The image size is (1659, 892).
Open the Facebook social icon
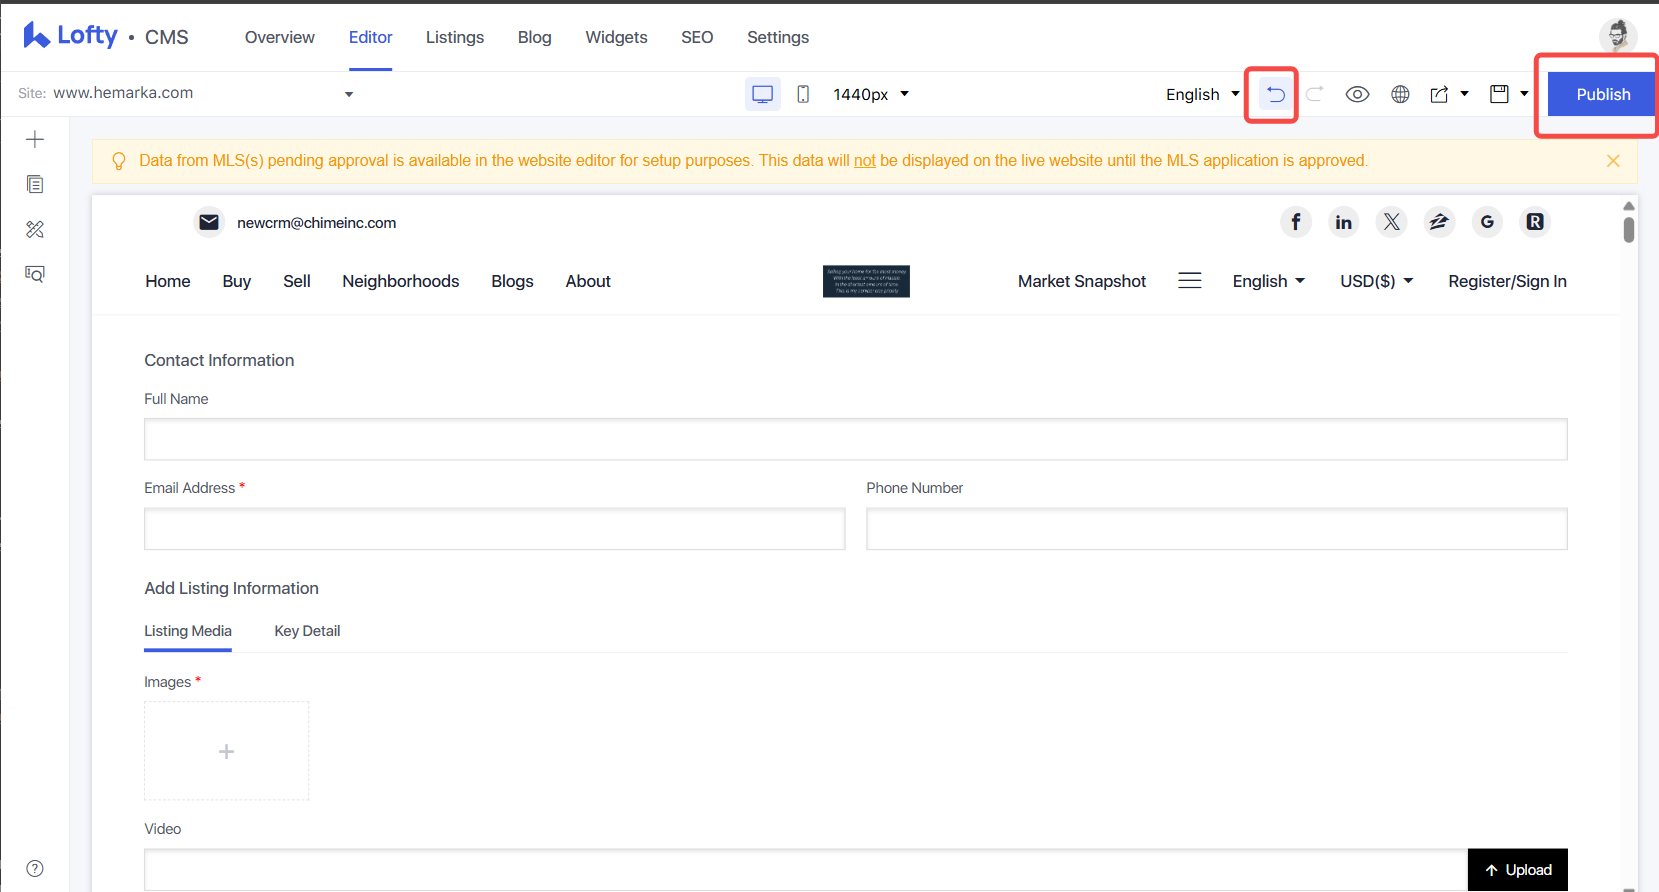[x=1296, y=222]
